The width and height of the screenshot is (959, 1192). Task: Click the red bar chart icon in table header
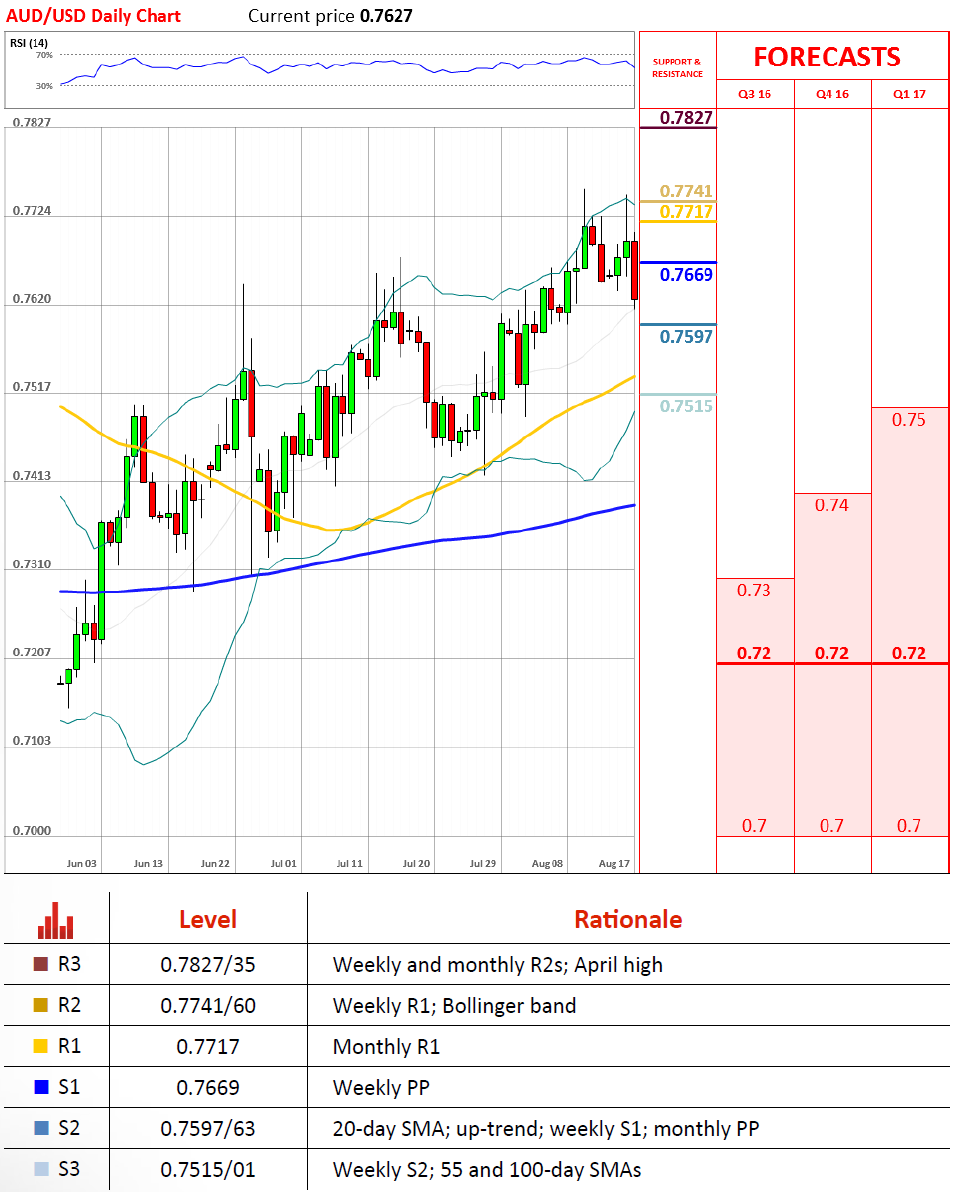(x=55, y=920)
